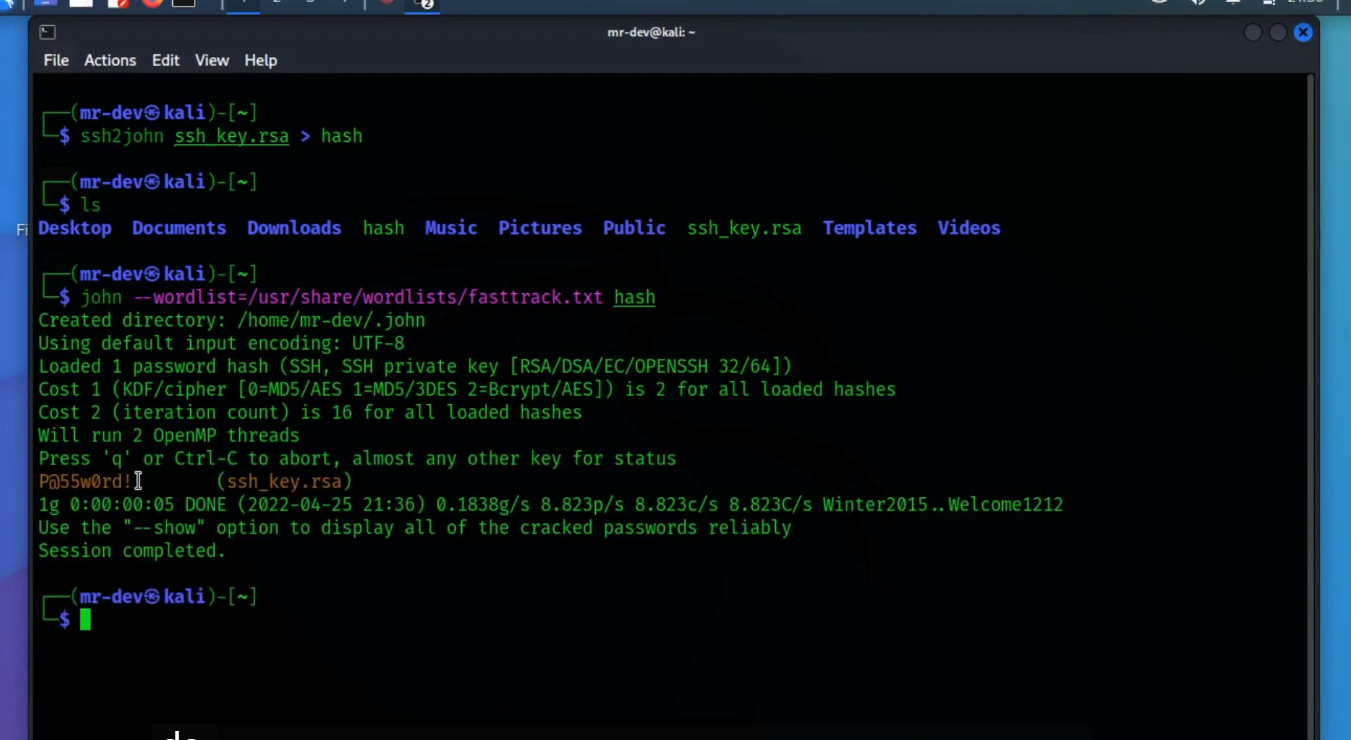Click 'Documents' in the ls output
This screenshot has height=740, width=1351.
tap(179, 228)
